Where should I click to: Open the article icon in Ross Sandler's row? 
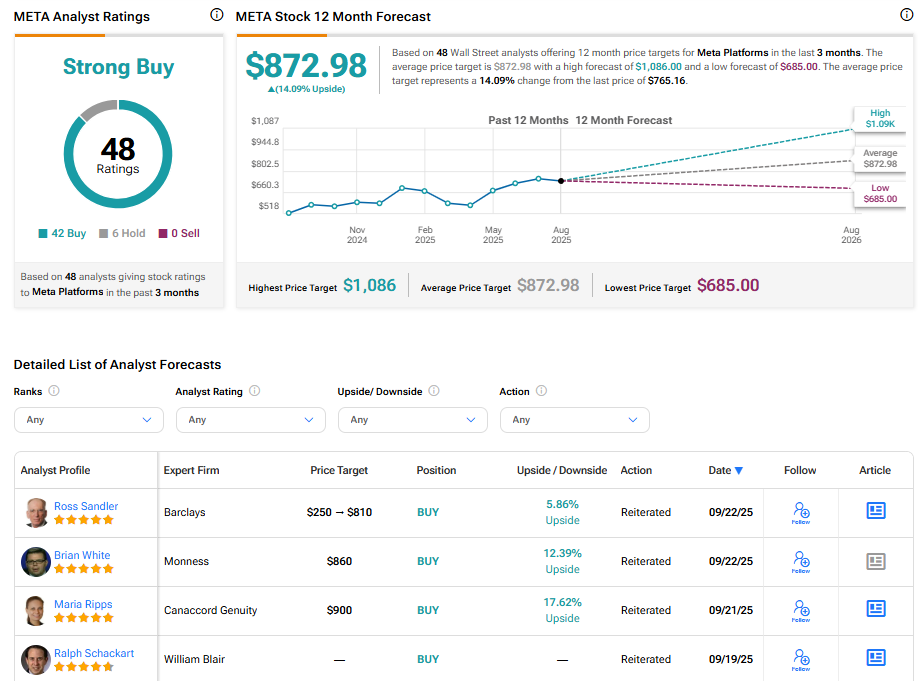(x=876, y=511)
